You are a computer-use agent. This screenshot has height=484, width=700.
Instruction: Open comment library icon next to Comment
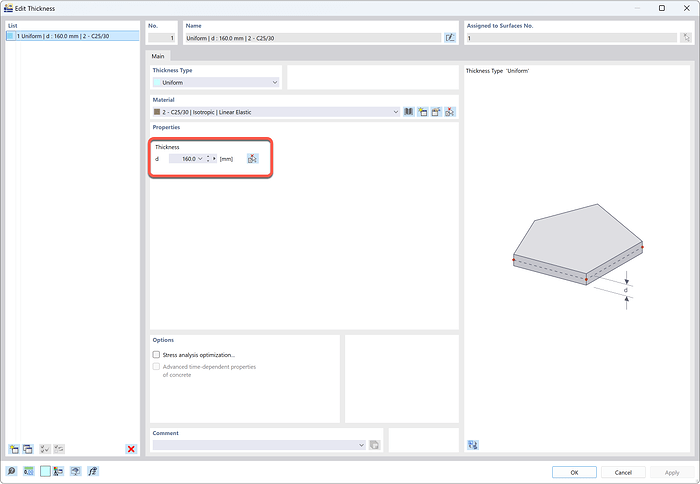374,445
